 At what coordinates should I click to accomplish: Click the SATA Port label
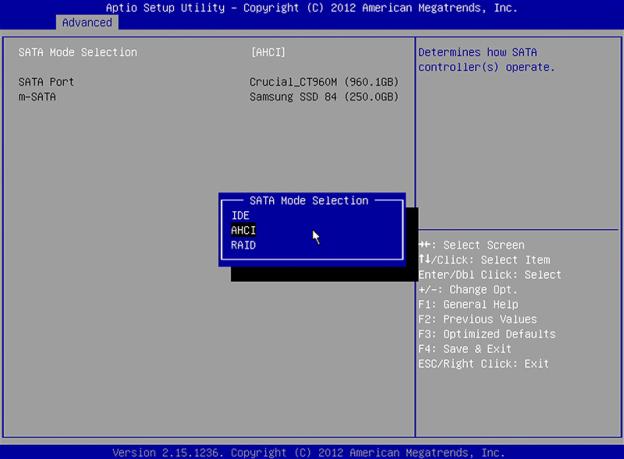coord(46,82)
